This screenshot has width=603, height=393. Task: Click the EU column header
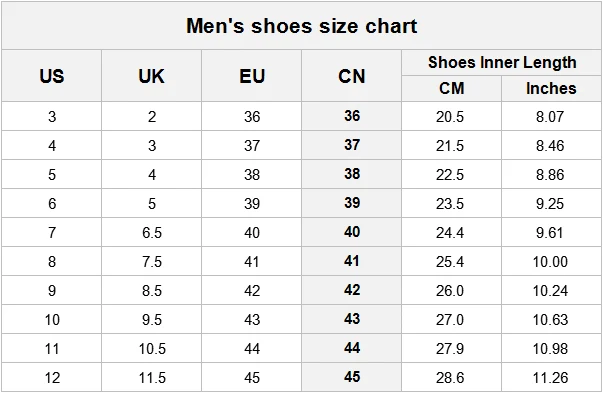(x=252, y=76)
